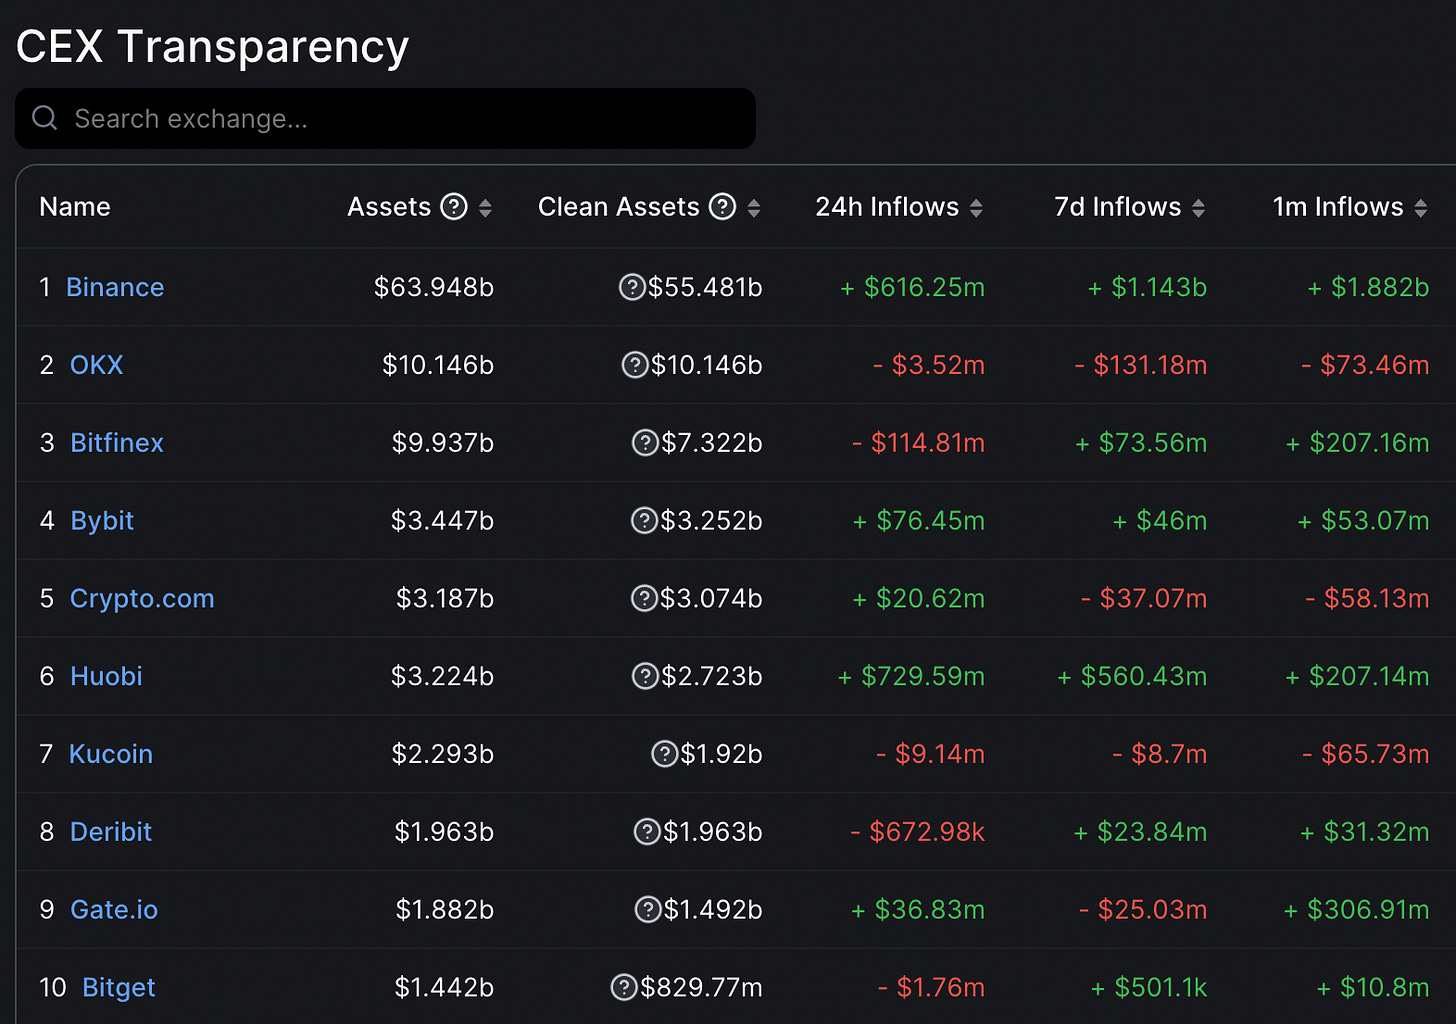This screenshot has height=1024, width=1456.
Task: Select Binance assets value $63.948b
Action: pos(434,288)
